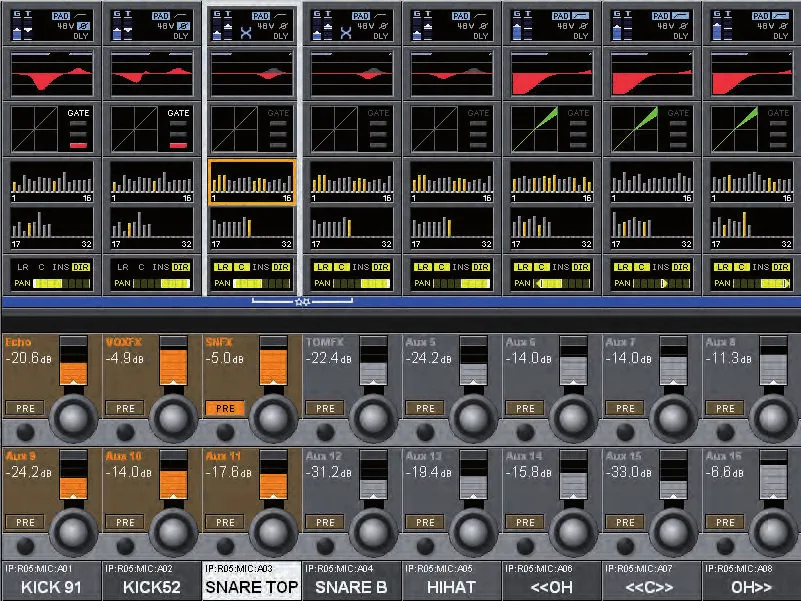Toggle the PRE button on Aux 5

(x=425, y=408)
